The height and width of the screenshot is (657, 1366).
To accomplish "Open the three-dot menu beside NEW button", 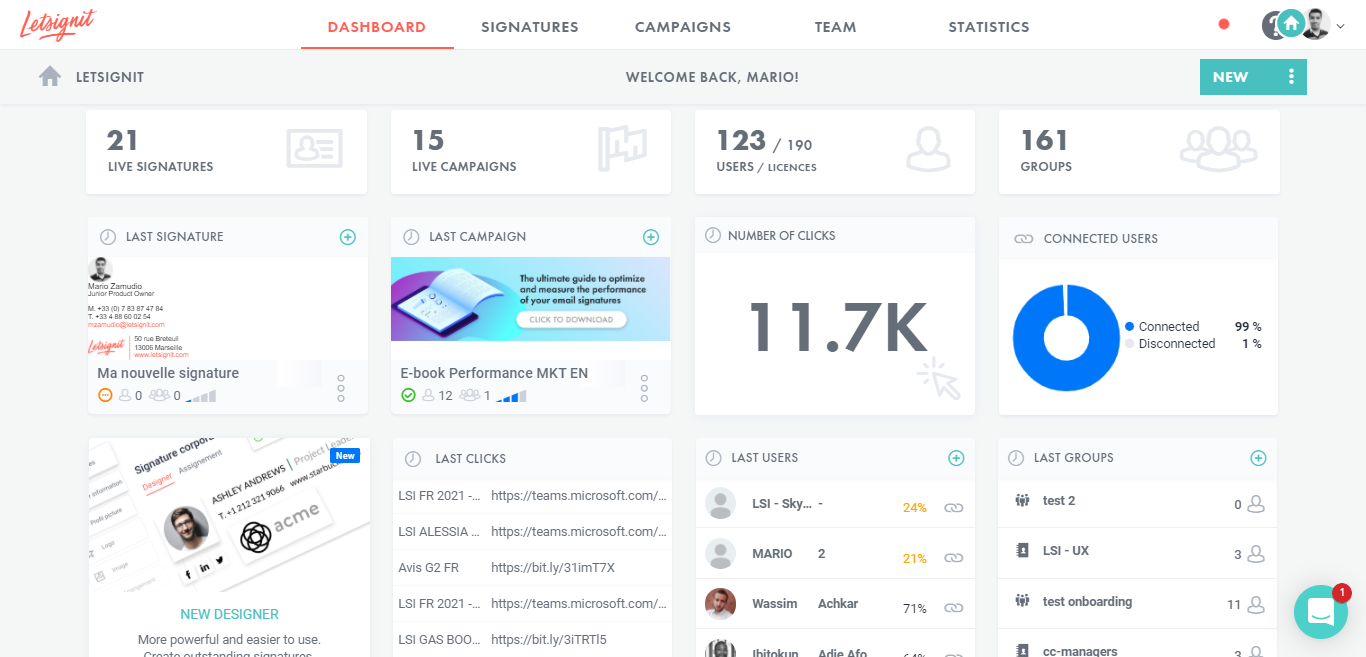I will coord(1291,76).
